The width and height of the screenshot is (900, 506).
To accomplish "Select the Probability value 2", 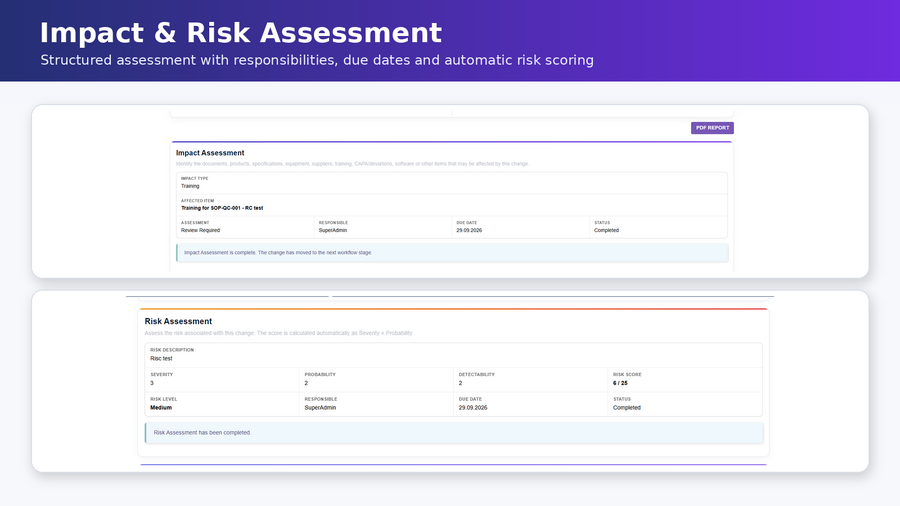I will (307, 383).
